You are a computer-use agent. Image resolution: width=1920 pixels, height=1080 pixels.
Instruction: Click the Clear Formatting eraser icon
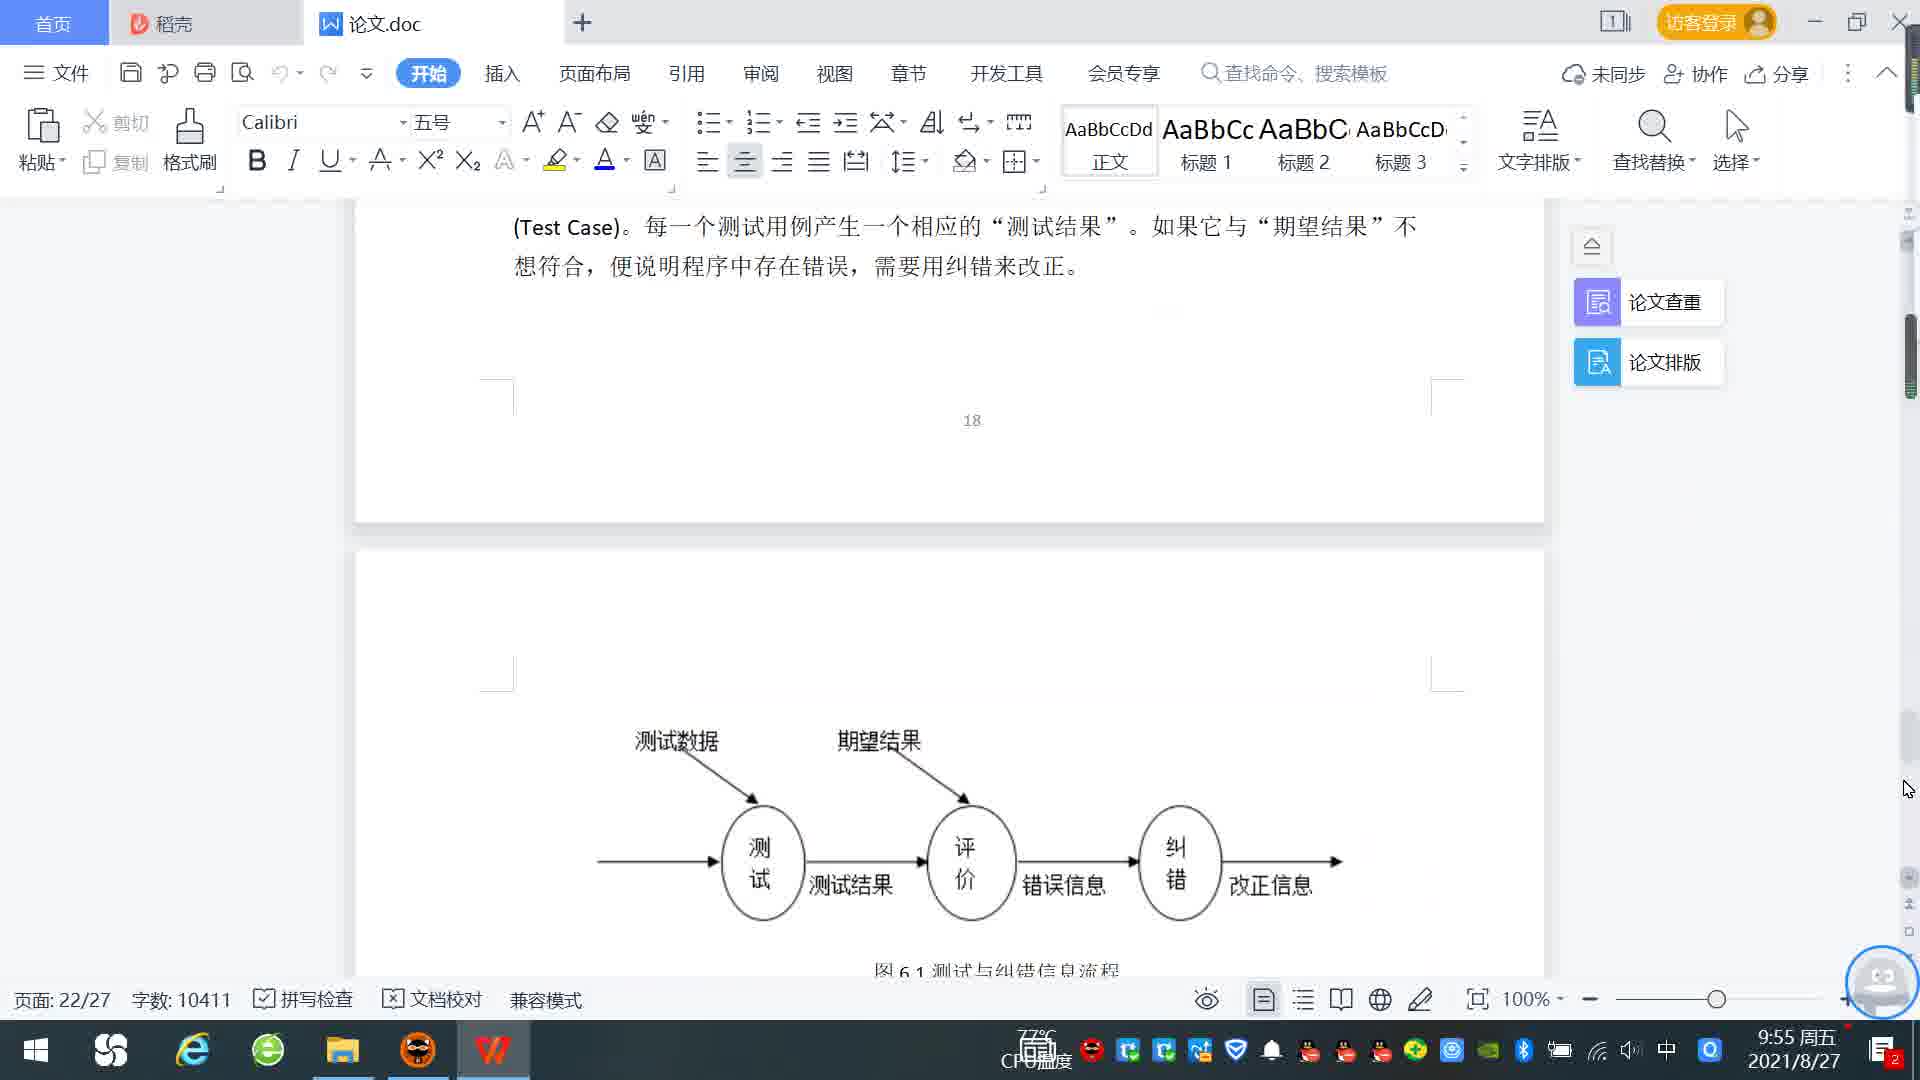[x=607, y=122]
